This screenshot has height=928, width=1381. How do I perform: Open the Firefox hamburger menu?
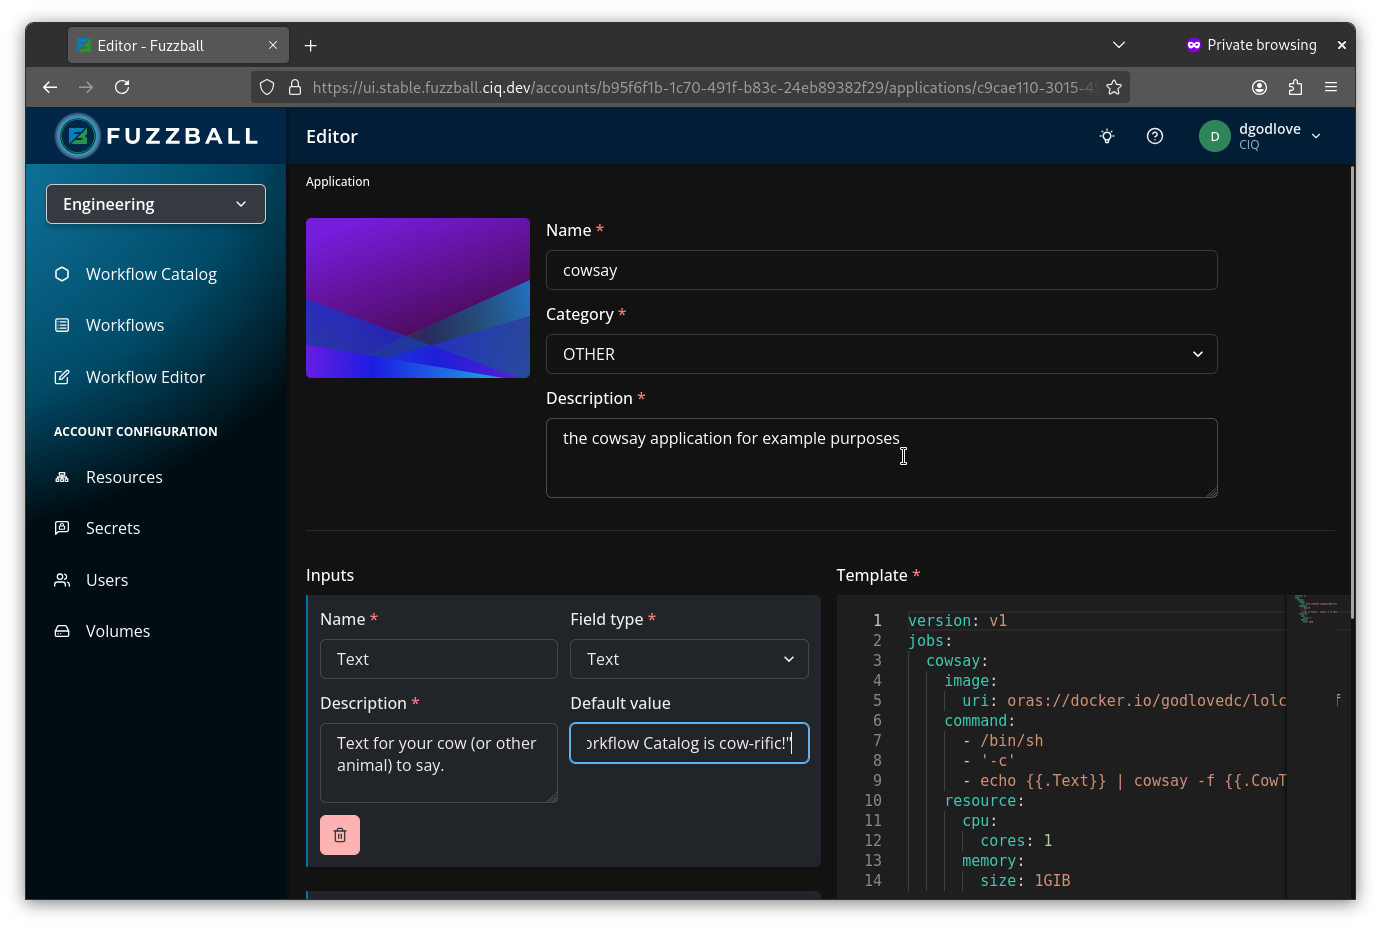pos(1331,87)
